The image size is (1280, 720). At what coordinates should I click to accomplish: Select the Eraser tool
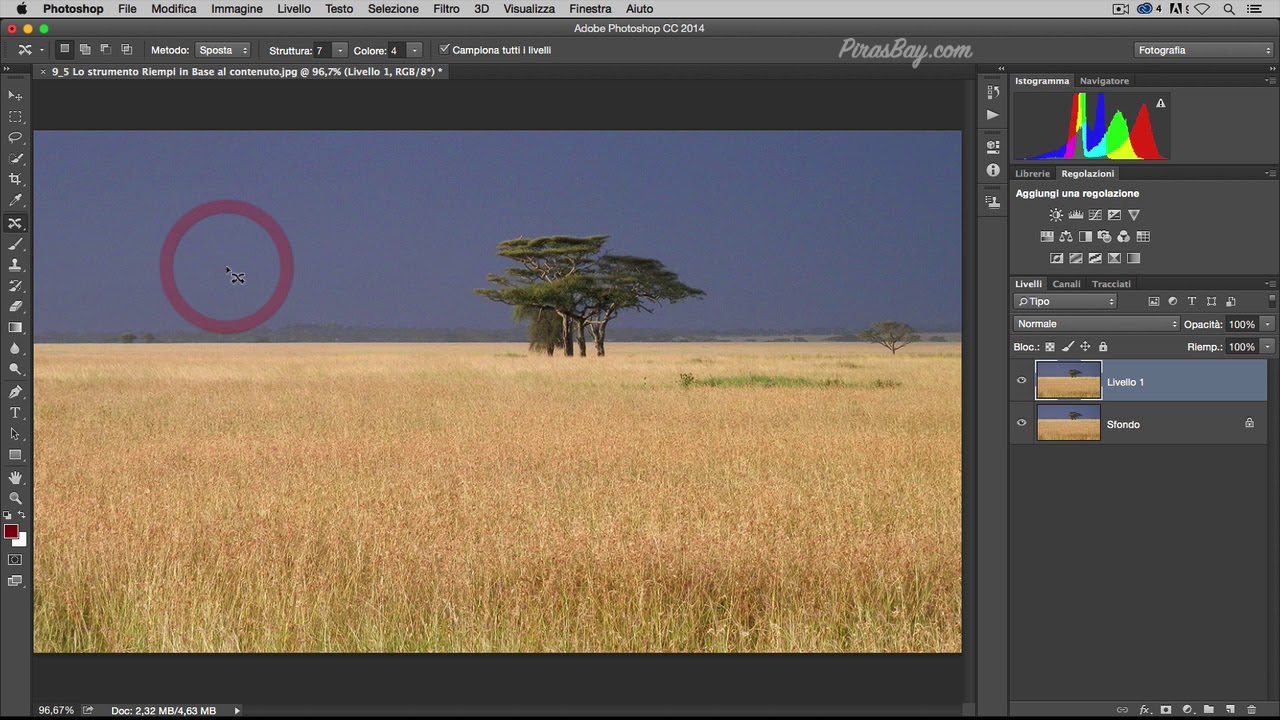[15, 307]
